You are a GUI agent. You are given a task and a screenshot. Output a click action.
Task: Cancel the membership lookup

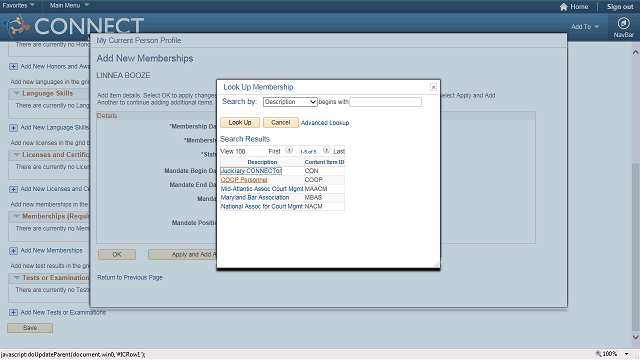tap(280, 122)
